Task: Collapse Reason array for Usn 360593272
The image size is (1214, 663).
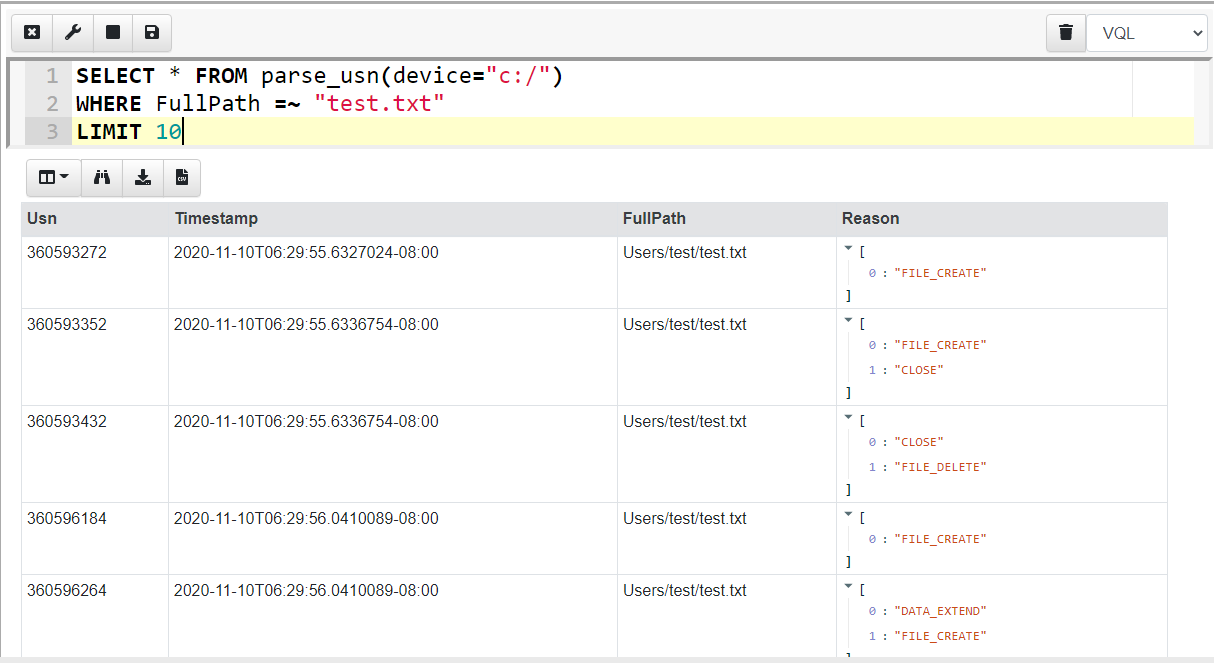Action: (848, 248)
